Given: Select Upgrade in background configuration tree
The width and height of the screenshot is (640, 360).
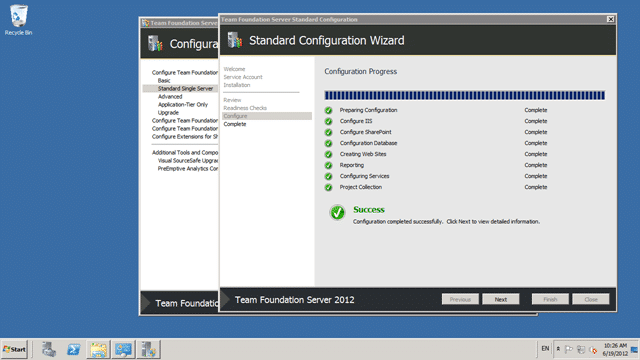Looking at the screenshot, I should pos(168,113).
